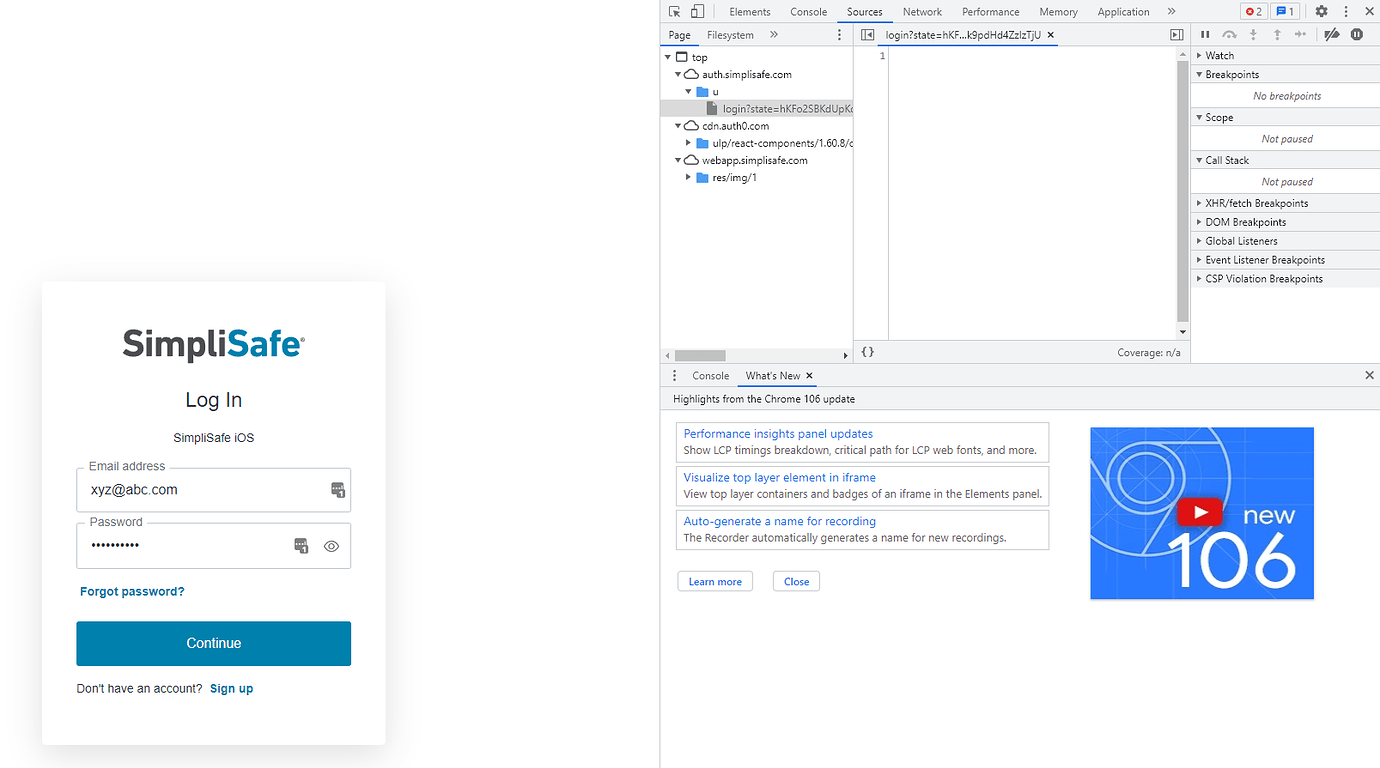This screenshot has width=1380, height=768.
Task: Click the Step into function icon
Action: [1253, 35]
